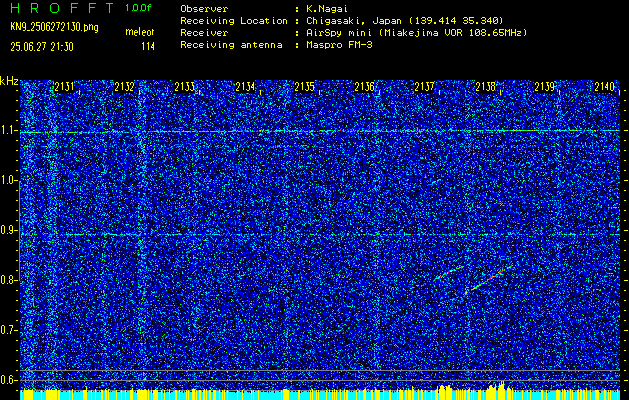Click the 0.9 kHz axis label
629x400 pixels.
tap(7, 230)
